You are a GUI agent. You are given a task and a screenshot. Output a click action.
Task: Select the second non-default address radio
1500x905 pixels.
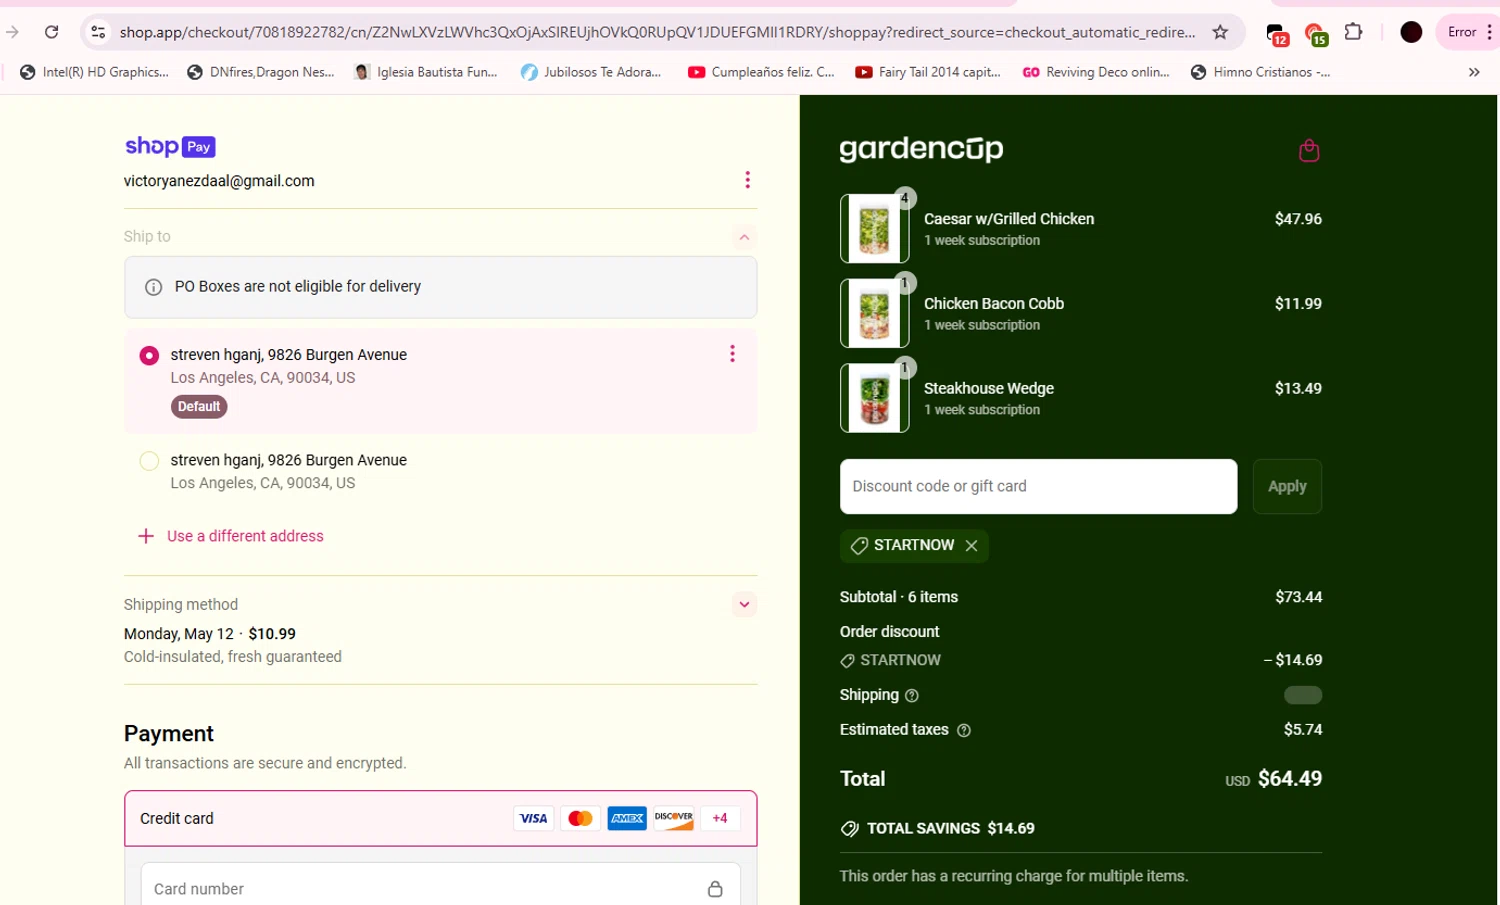pos(149,461)
